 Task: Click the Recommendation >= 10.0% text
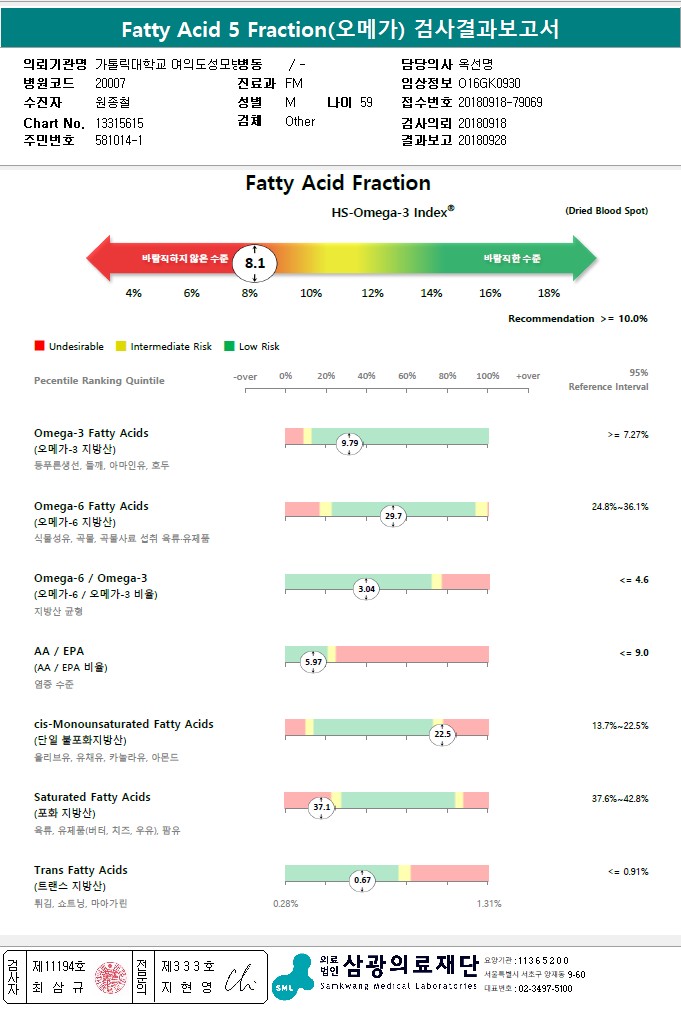577,319
